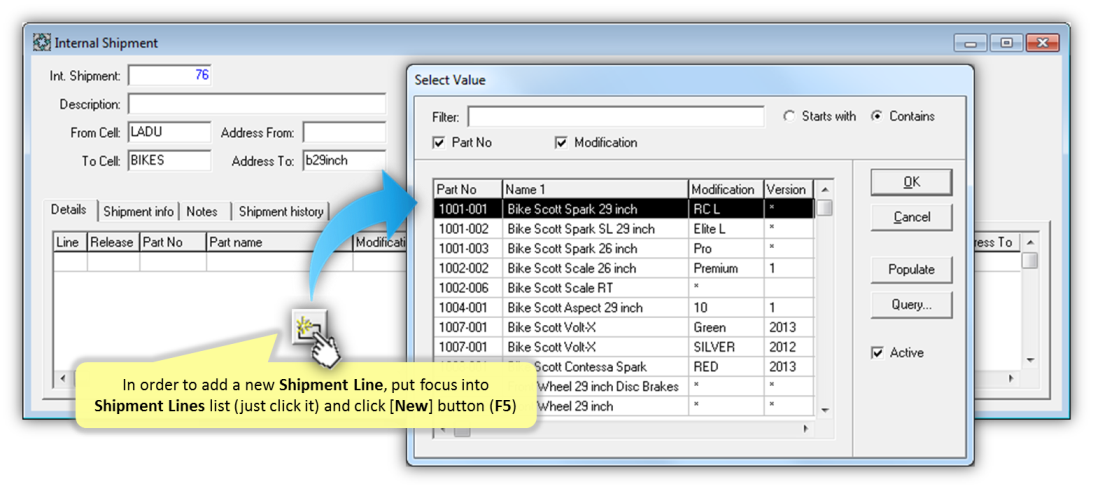This screenshot has height=489, width=1093.
Task: Click the horizontal scroll left arrow in Select Value
Action: coord(442,430)
